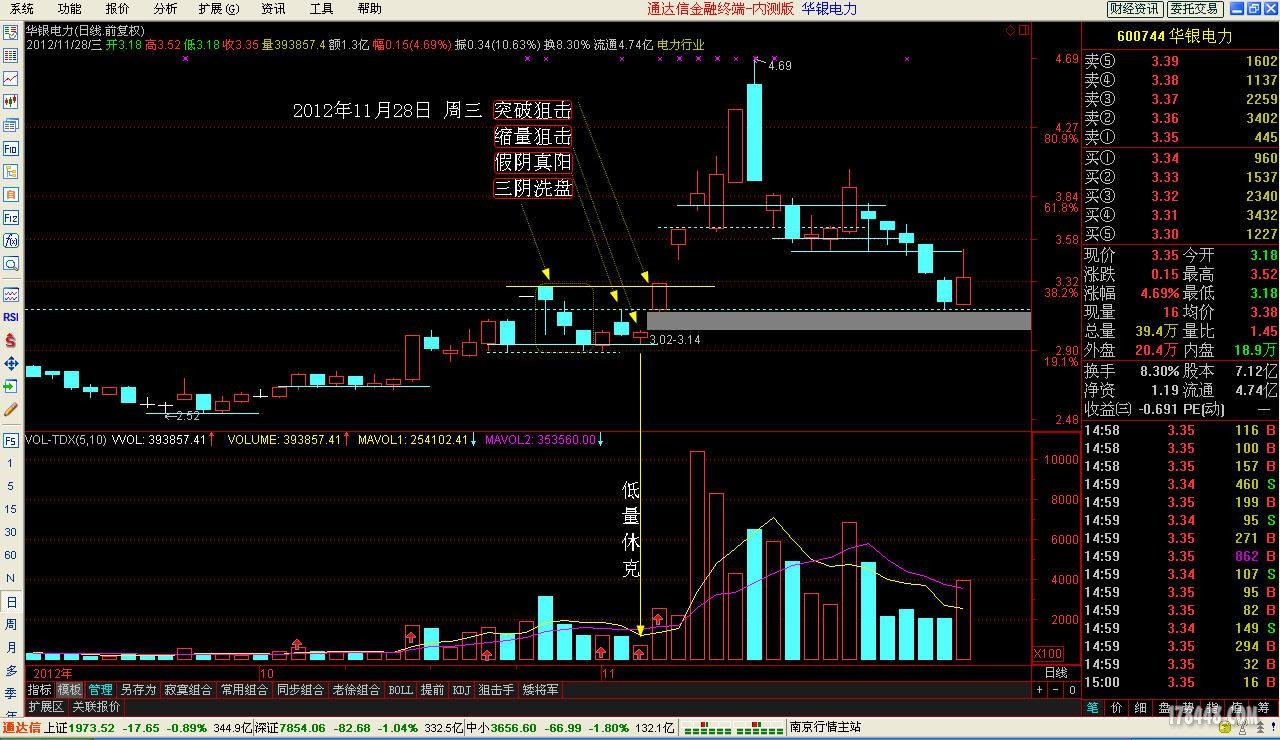Open the BOLL indicator tab
The image size is (1280, 740).
[x=400, y=690]
